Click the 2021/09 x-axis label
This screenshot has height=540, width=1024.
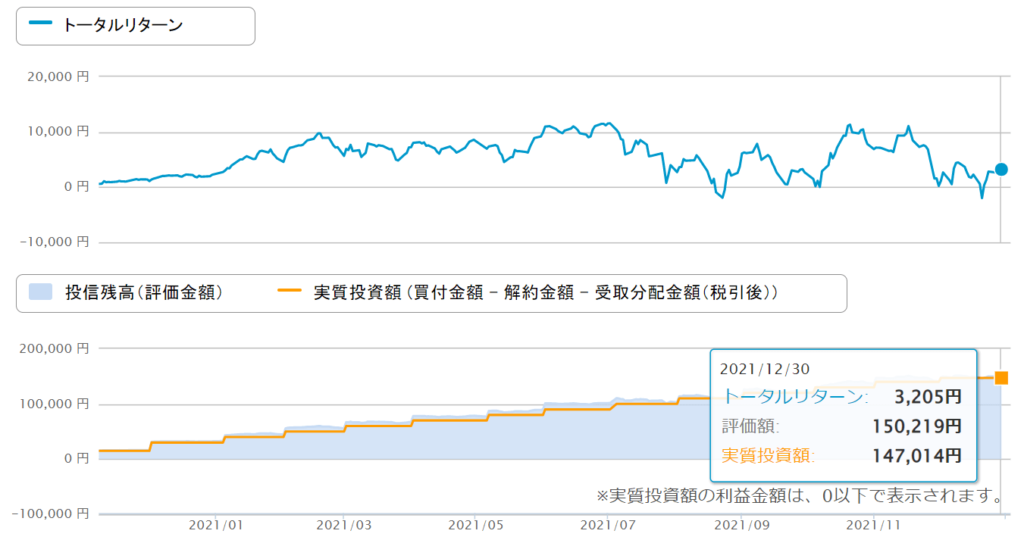tap(742, 525)
